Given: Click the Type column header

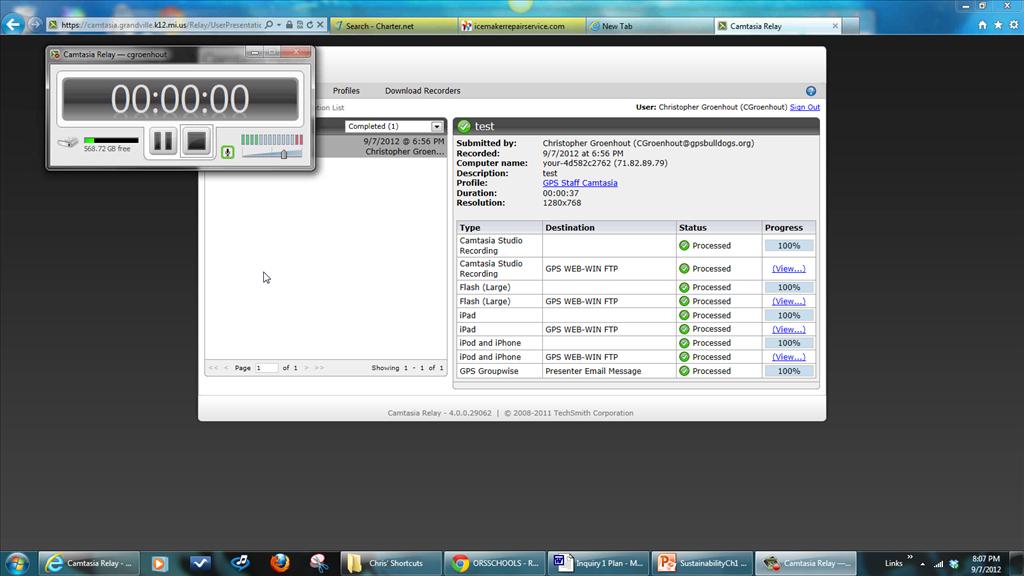Looking at the screenshot, I should pos(500,227).
